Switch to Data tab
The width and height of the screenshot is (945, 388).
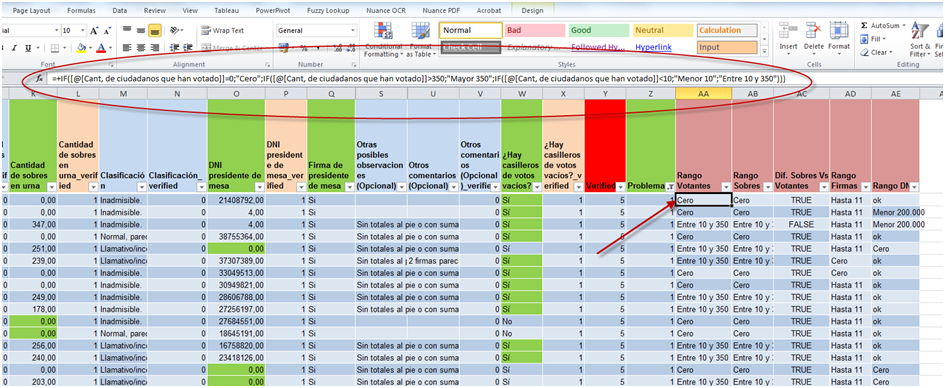coord(119,10)
